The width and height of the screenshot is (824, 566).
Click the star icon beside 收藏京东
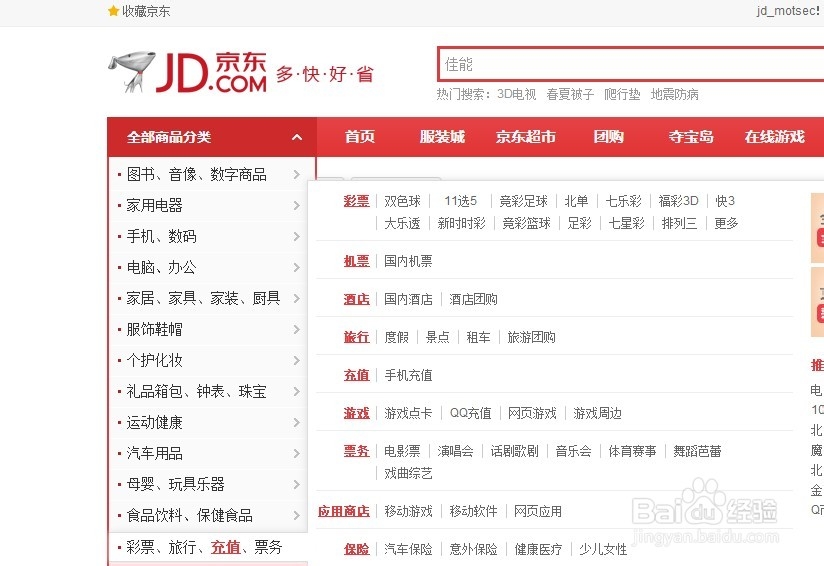tap(112, 11)
